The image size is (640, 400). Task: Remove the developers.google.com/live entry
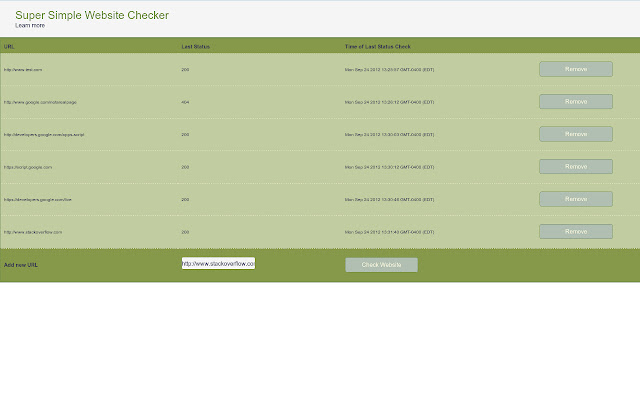(x=576, y=199)
